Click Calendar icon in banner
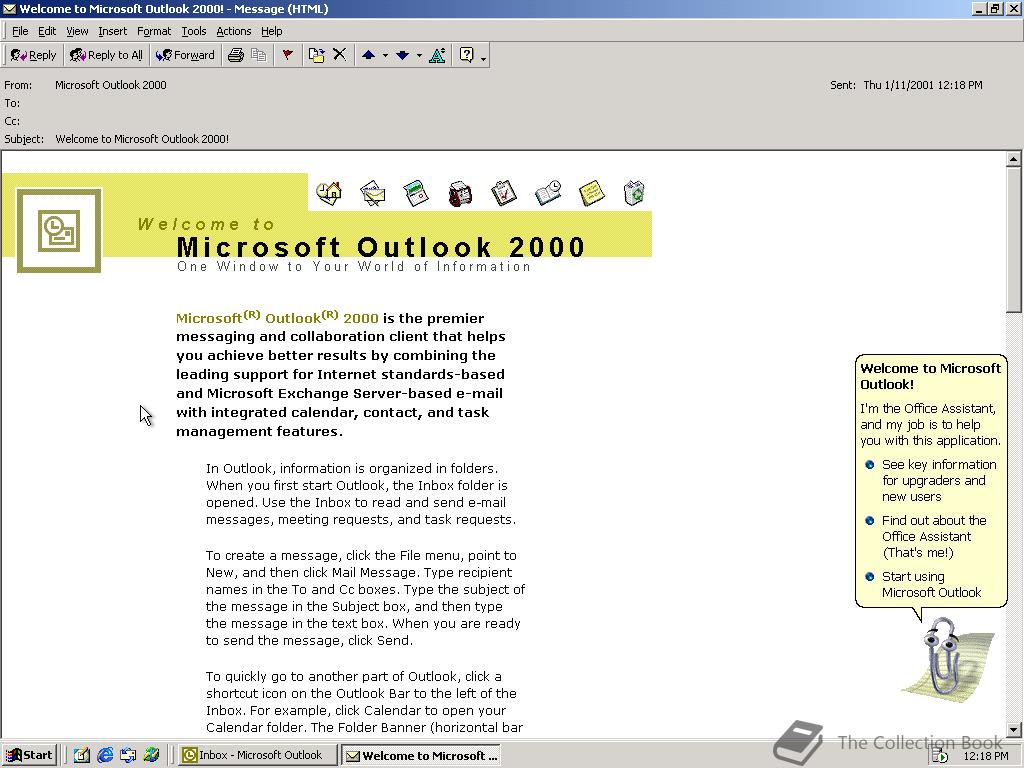Screen dimensions: 1024x768 point(416,193)
